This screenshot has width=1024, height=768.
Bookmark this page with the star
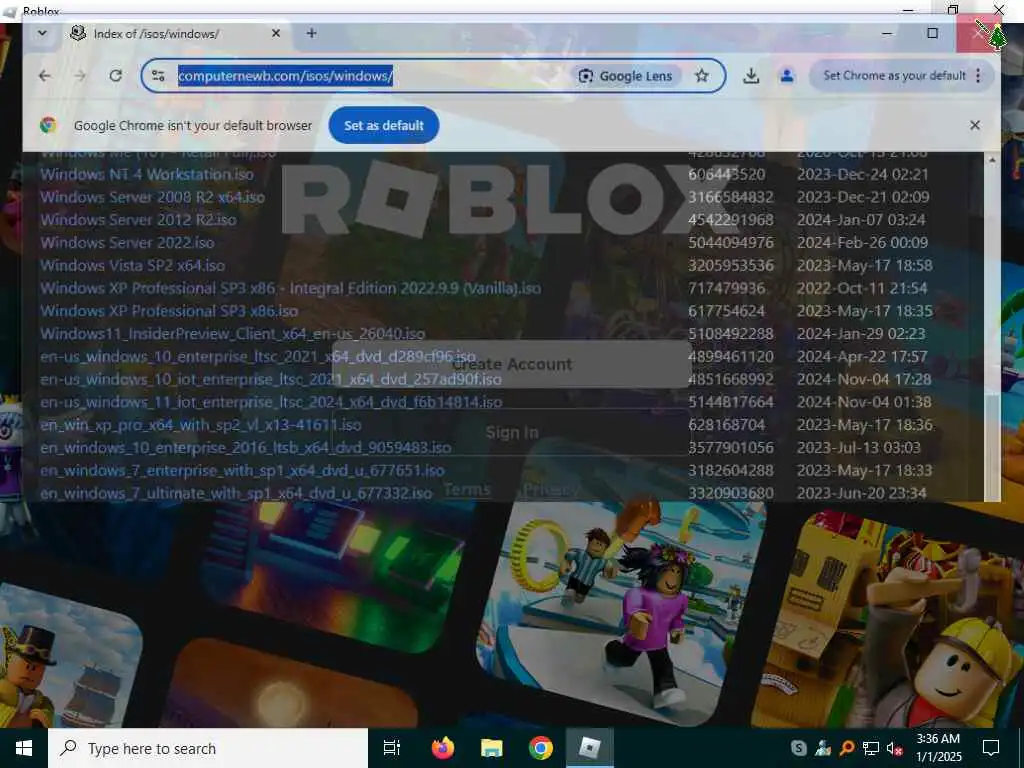tap(701, 76)
